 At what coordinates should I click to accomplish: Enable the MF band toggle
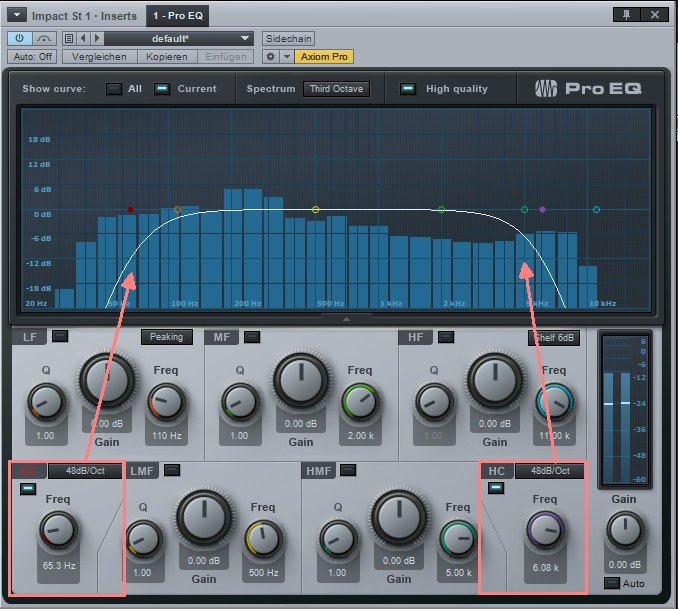click(252, 337)
